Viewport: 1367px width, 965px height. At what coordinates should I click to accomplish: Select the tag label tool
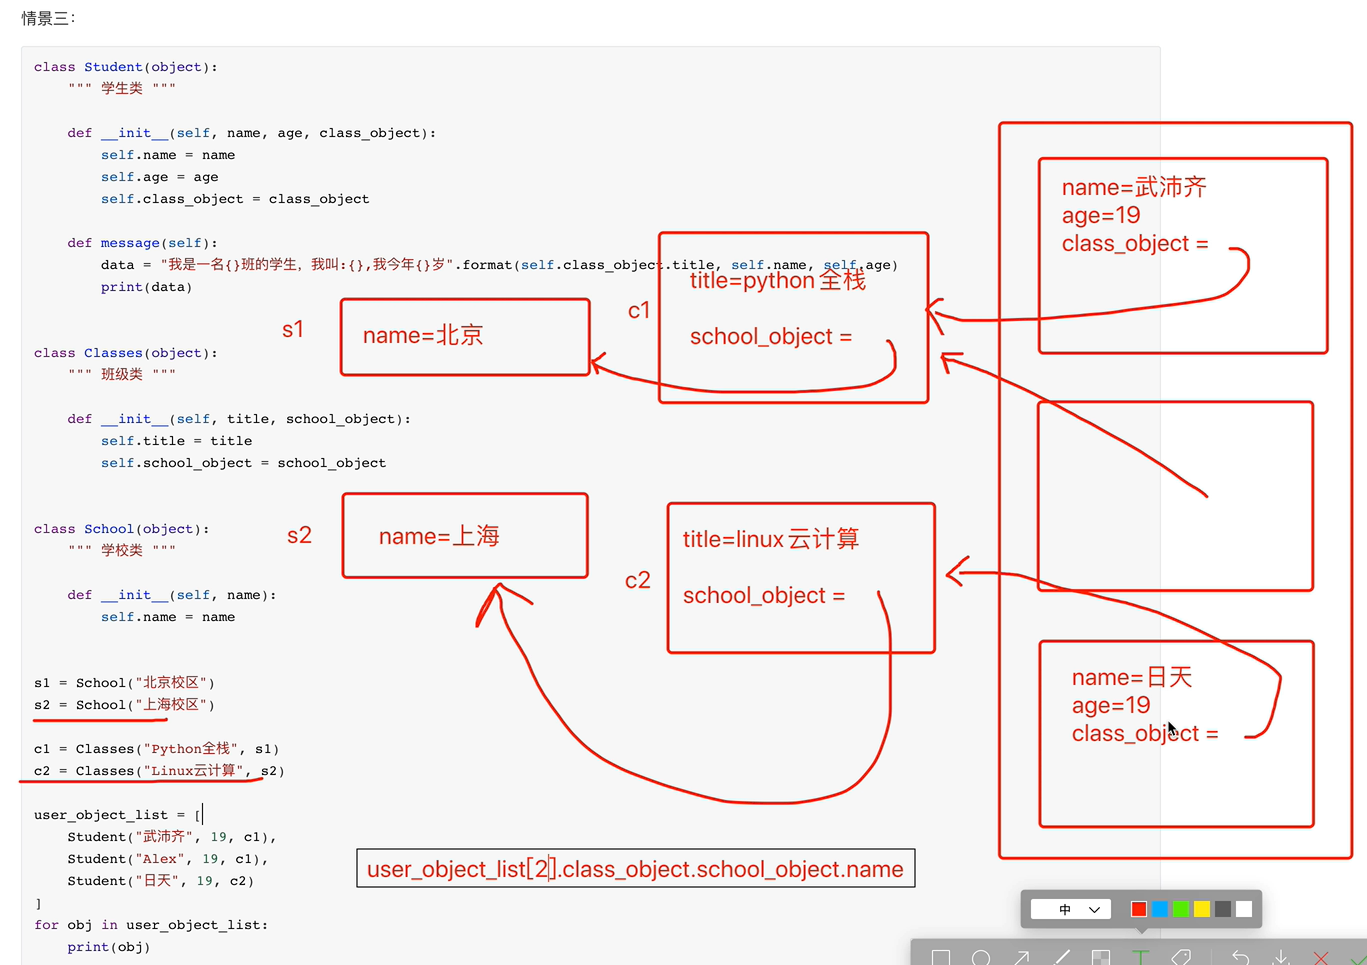(x=1181, y=958)
